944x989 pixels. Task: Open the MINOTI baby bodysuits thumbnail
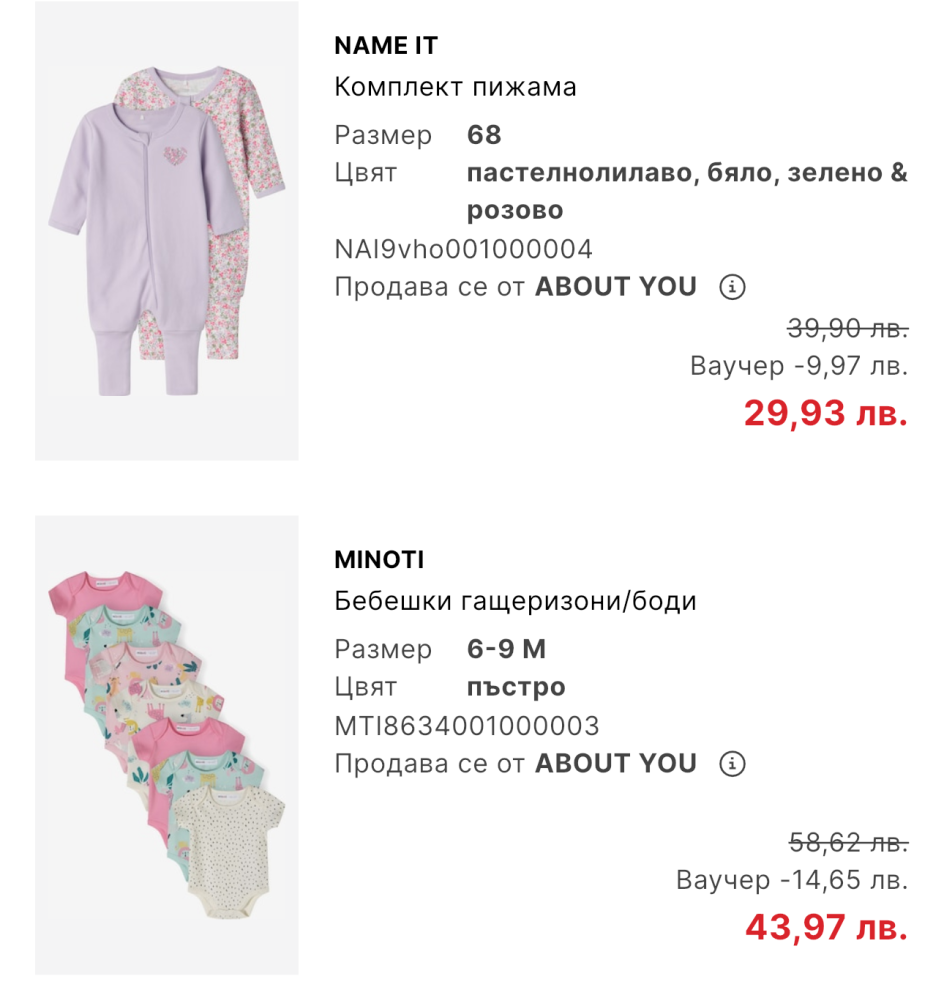pos(167,745)
